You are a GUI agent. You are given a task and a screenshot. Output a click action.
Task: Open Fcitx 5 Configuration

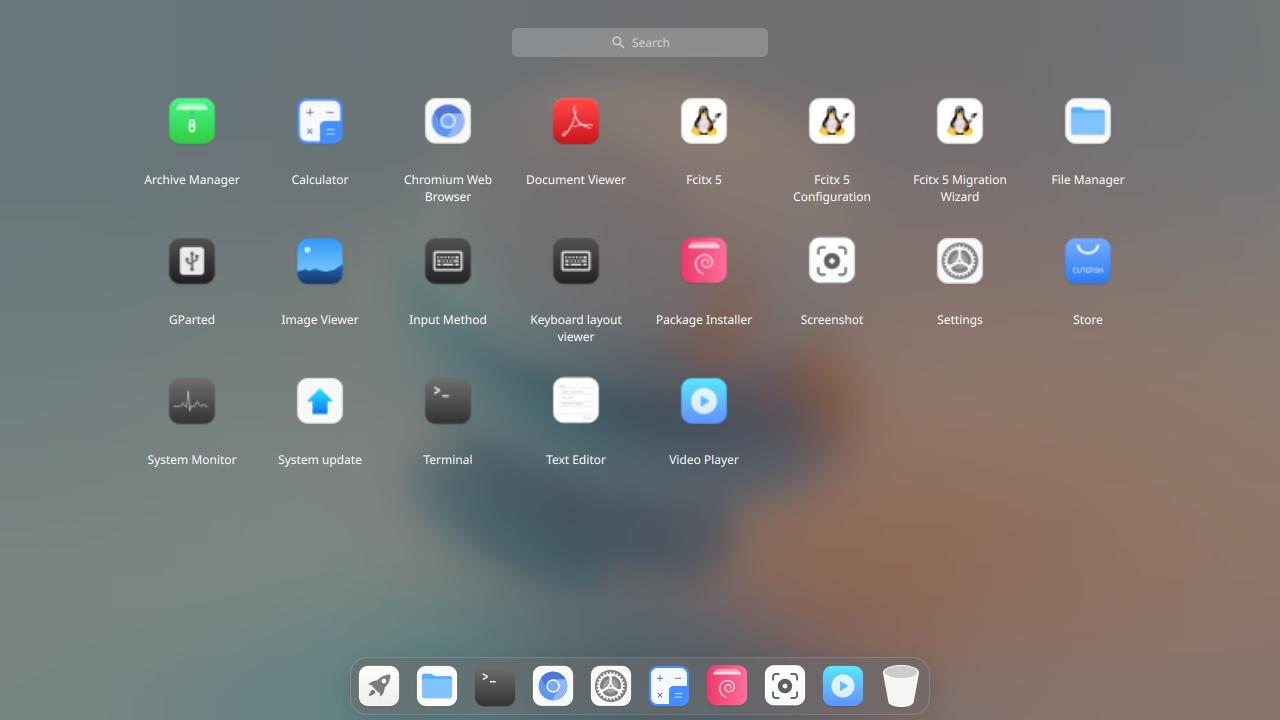[x=832, y=121]
